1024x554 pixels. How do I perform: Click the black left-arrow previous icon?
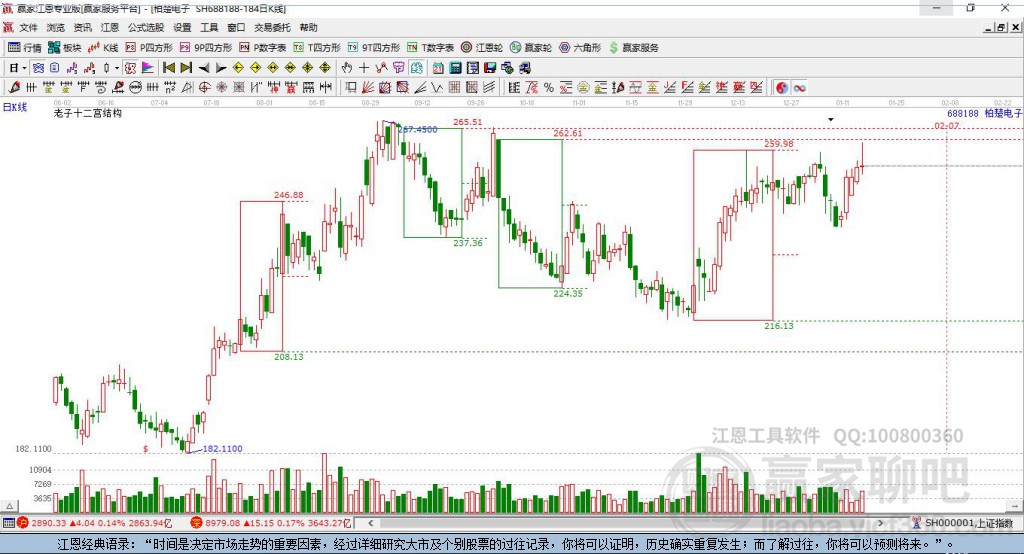point(204,68)
